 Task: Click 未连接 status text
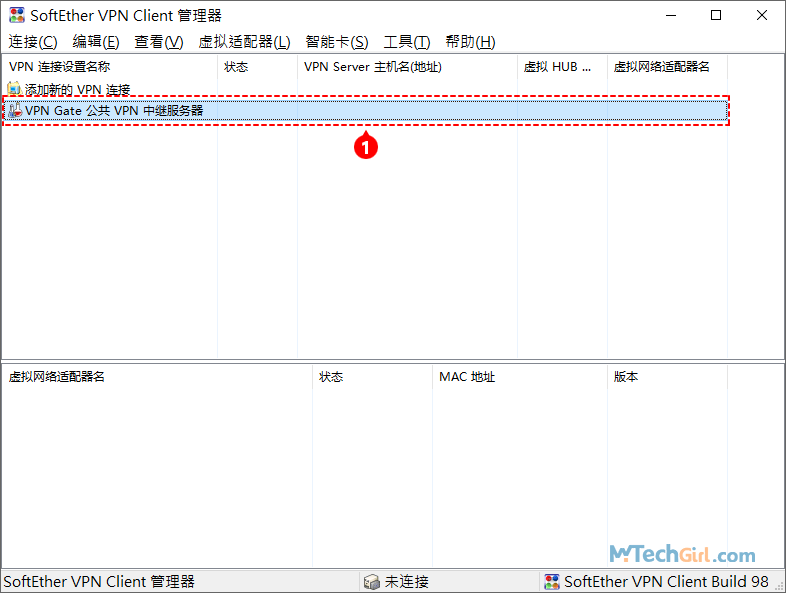tap(407, 581)
